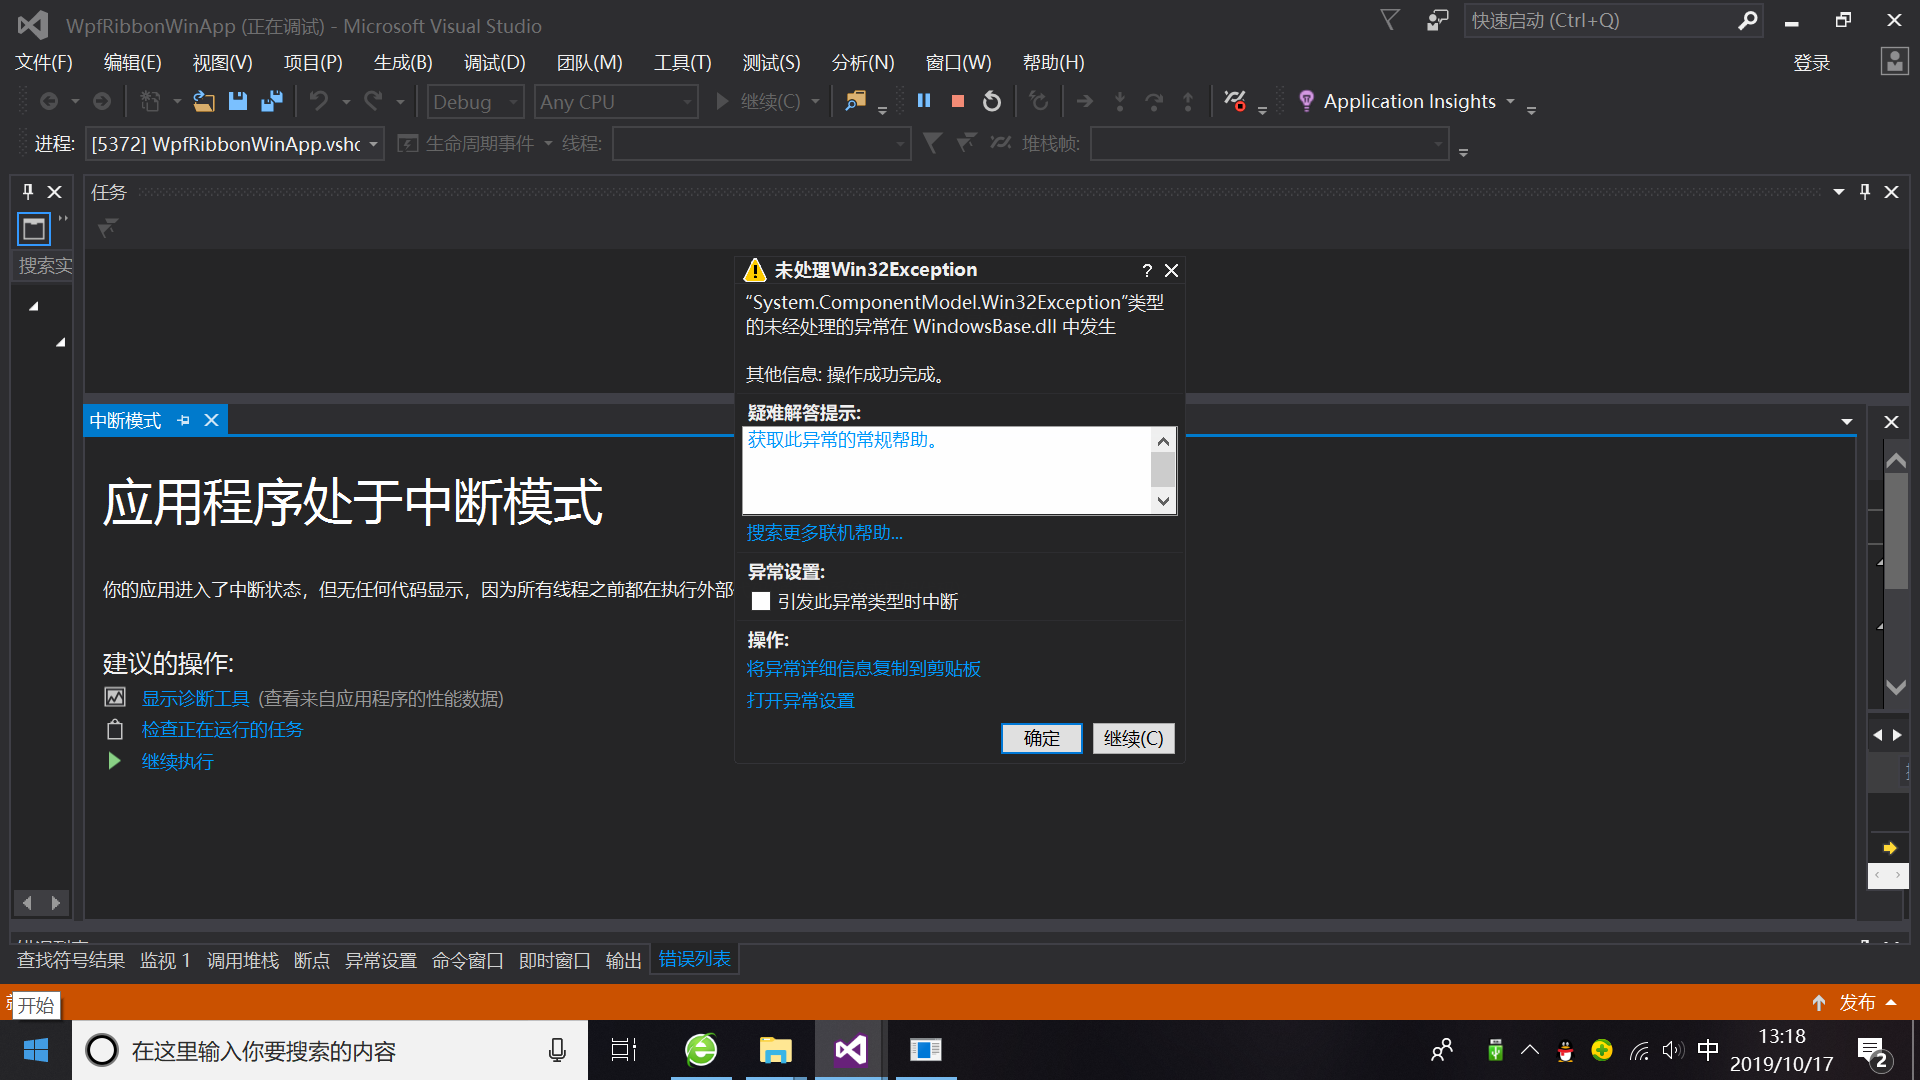The height and width of the screenshot is (1080, 1920).
Task: Toggle pin on 中断模式 tab
Action: 184,421
